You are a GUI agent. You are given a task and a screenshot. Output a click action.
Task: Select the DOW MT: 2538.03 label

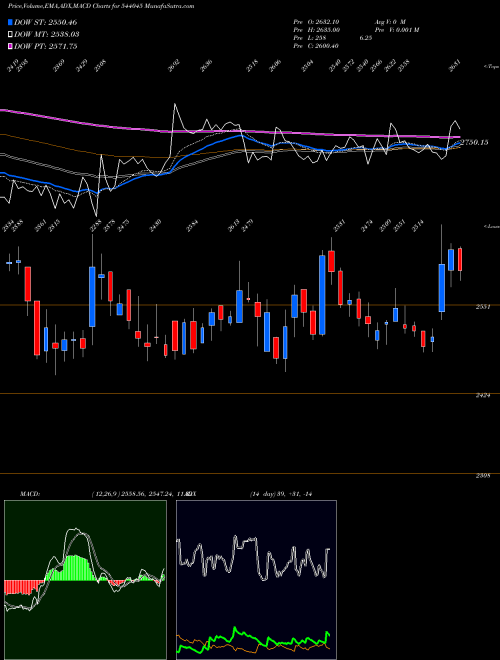click(x=47, y=35)
